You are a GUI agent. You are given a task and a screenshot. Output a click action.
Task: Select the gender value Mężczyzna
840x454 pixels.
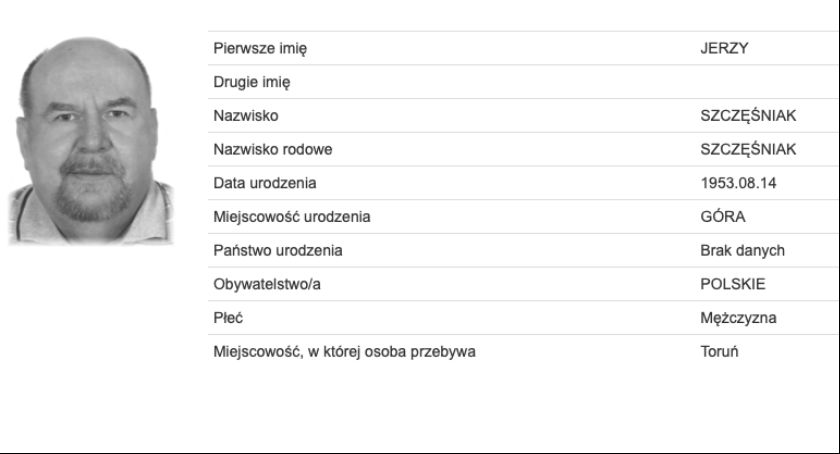pyautogui.click(x=738, y=318)
